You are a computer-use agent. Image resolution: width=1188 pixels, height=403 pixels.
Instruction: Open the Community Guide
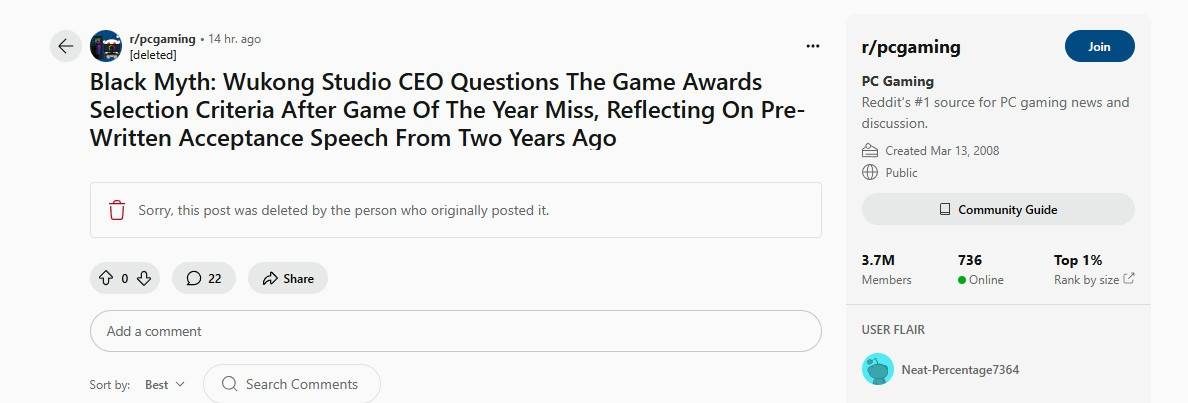[998, 209]
